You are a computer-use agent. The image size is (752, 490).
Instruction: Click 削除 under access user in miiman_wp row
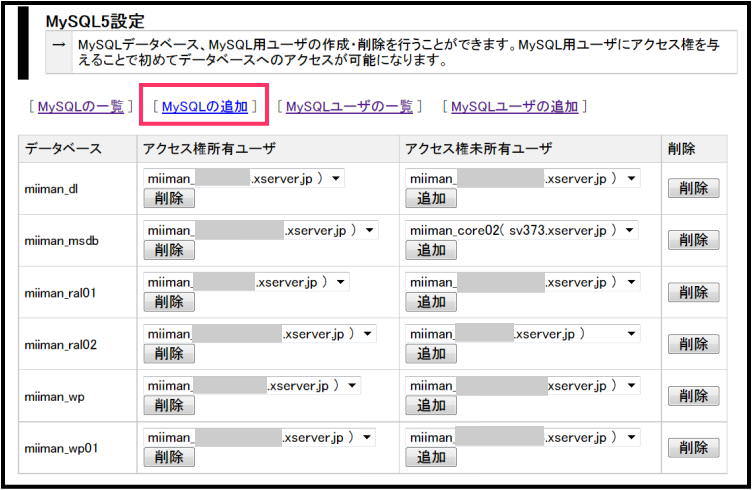pos(169,405)
